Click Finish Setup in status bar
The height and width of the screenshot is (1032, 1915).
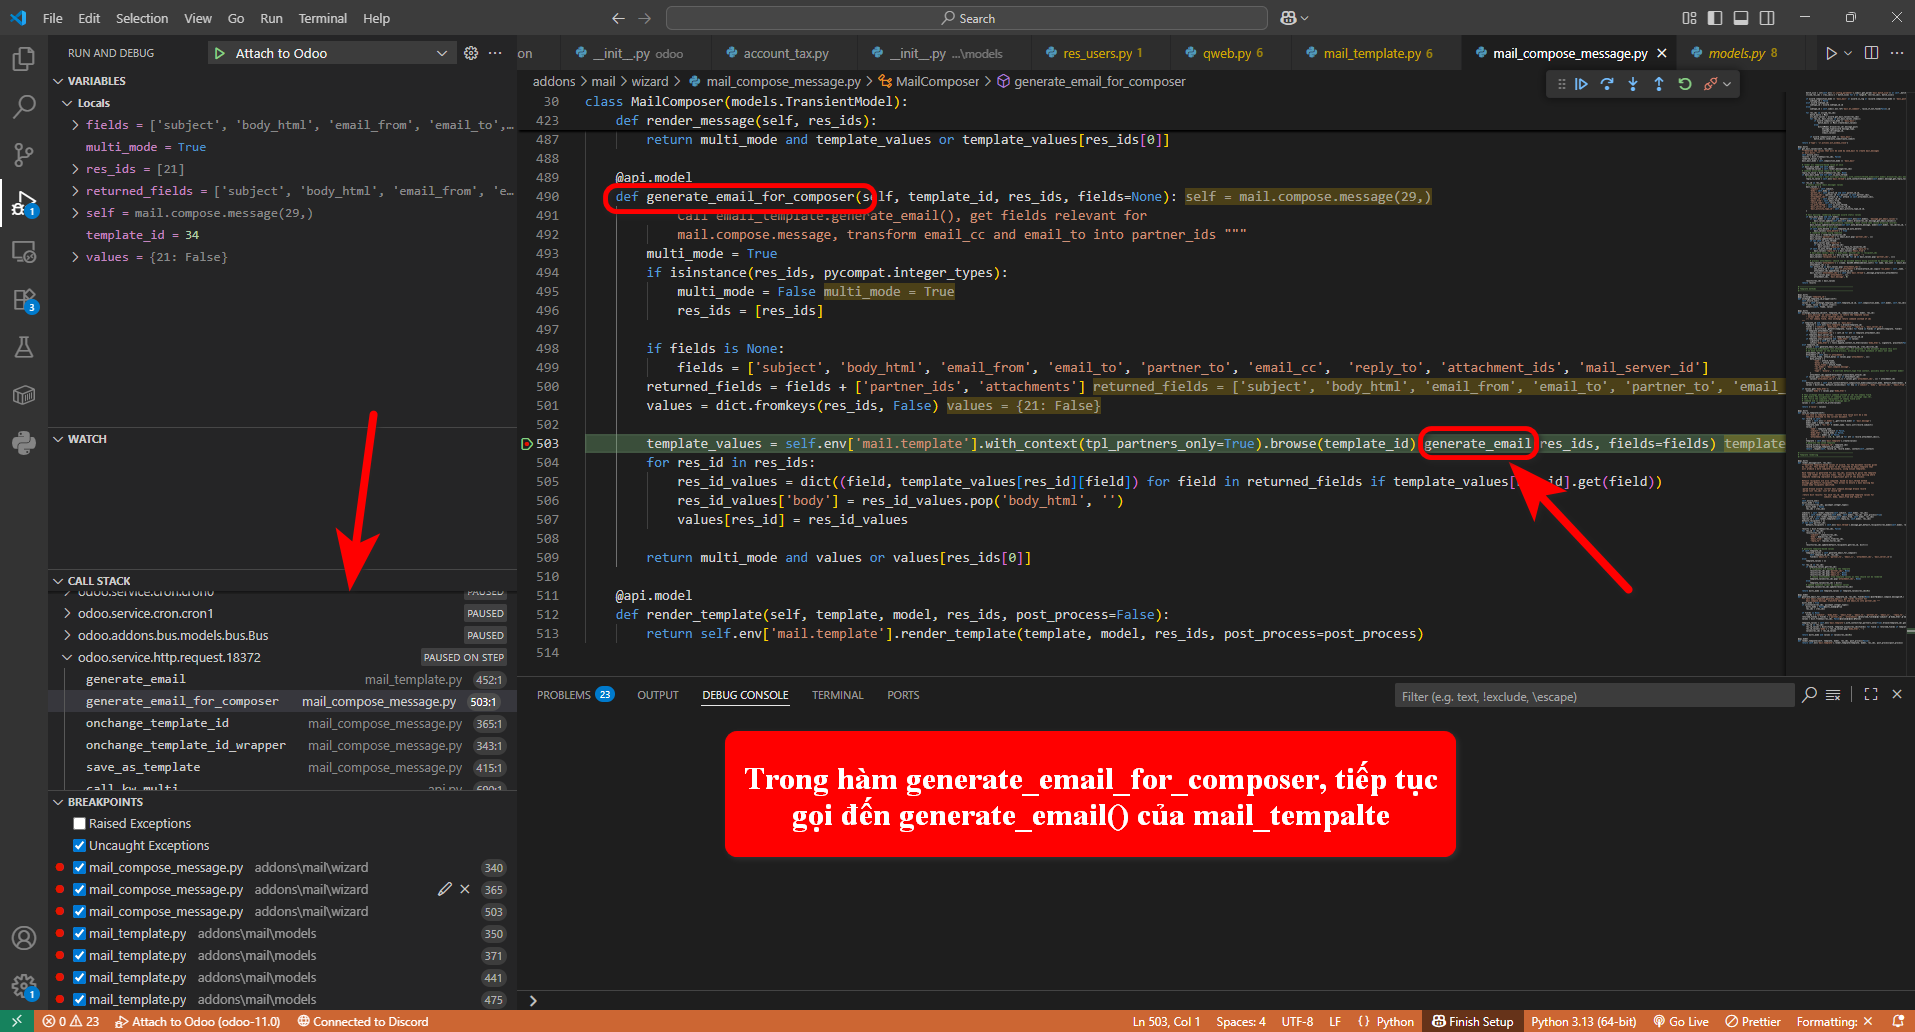(1472, 1021)
